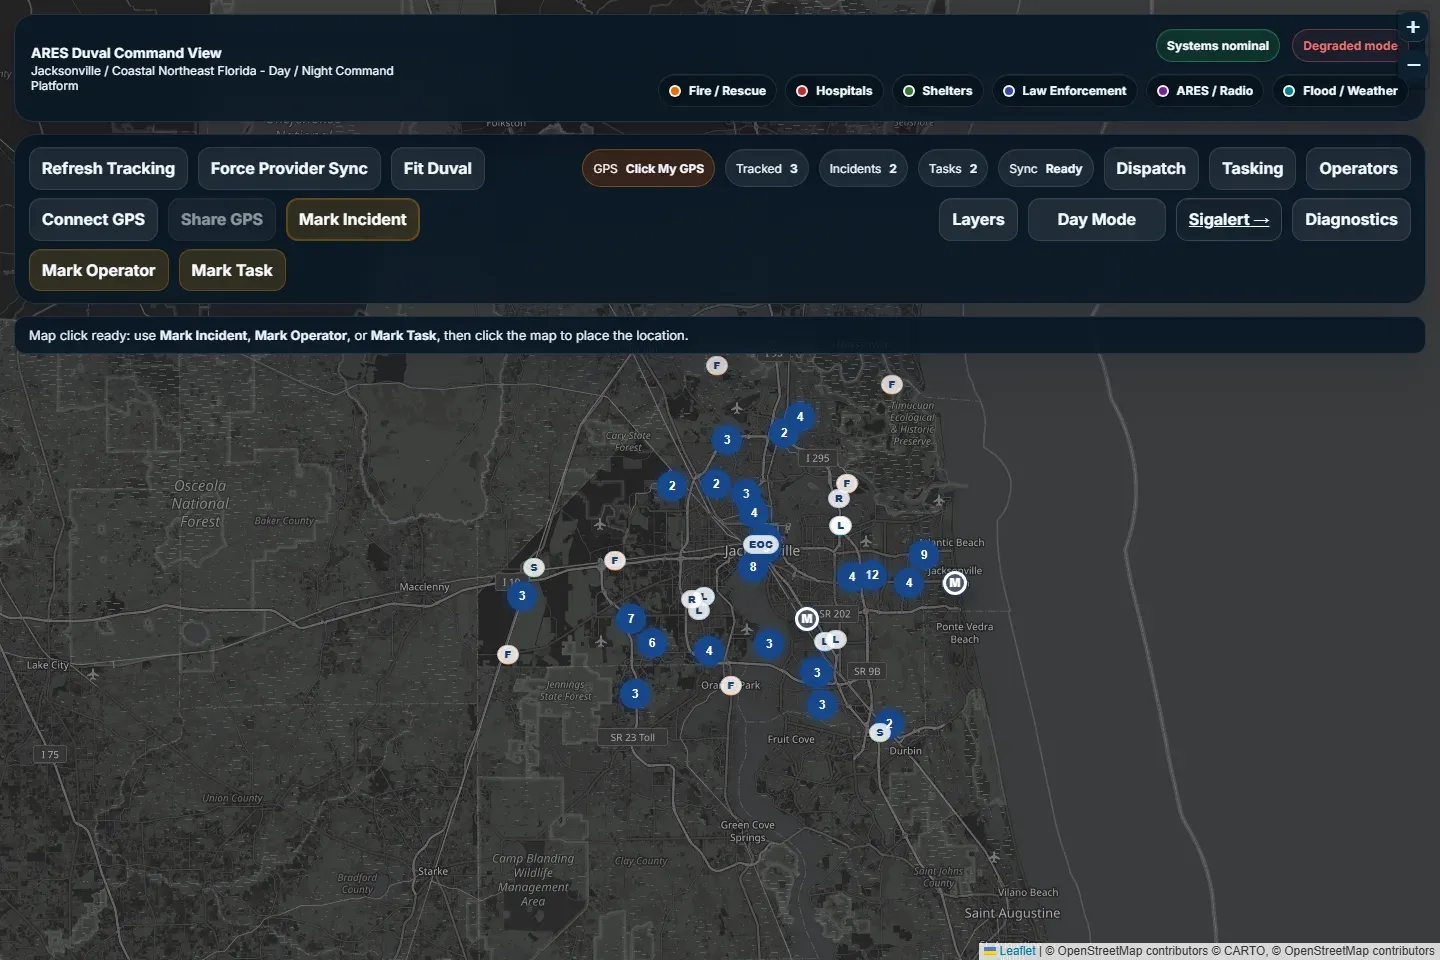This screenshot has height=960, width=1440.
Task: Select the M marker beside SR 202
Action: coord(807,619)
